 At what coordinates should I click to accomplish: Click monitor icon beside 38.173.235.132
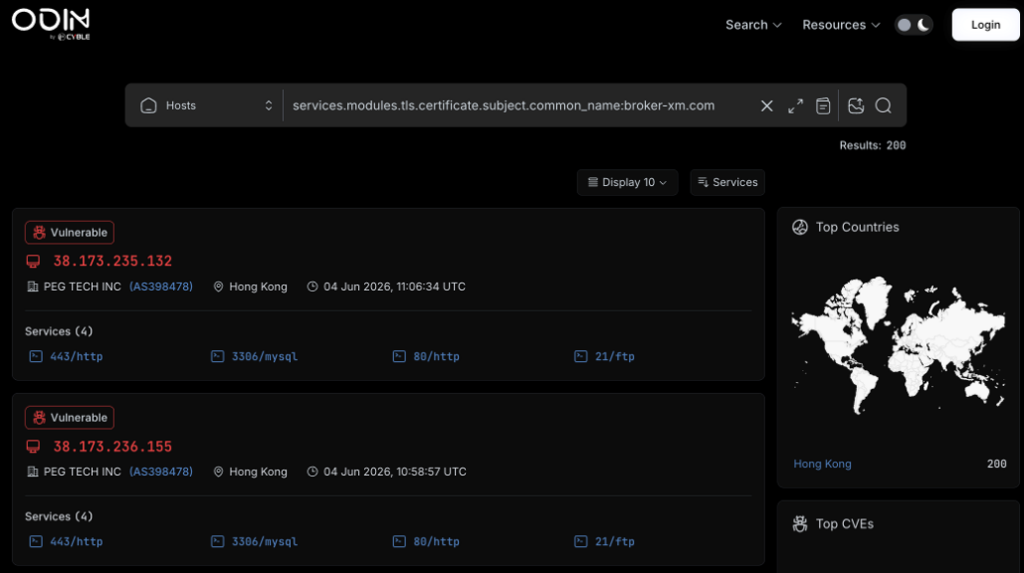pos(33,261)
